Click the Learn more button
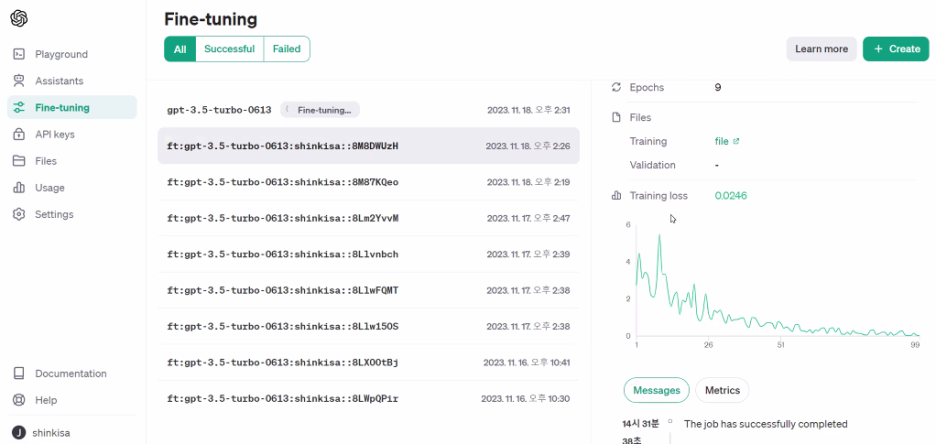Image resolution: width=936 pixels, height=444 pixels. point(821,49)
